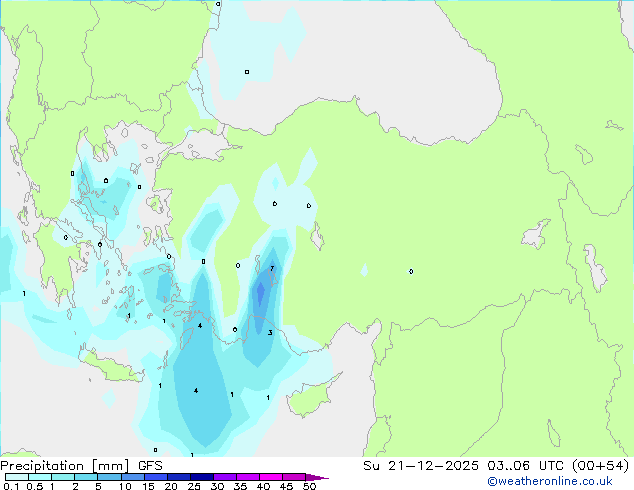
Task: Select the 15–20 mm legend swatch
Action: tap(155, 477)
